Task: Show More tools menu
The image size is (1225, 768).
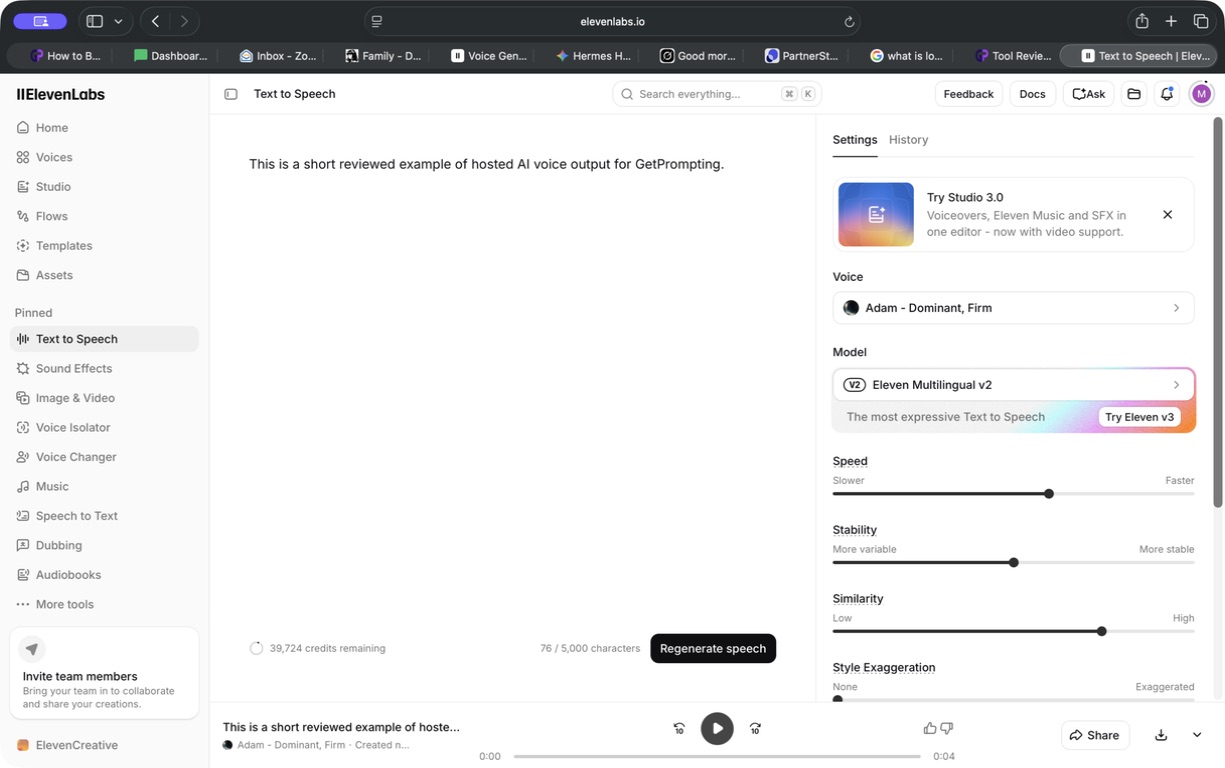Action: coord(104,605)
